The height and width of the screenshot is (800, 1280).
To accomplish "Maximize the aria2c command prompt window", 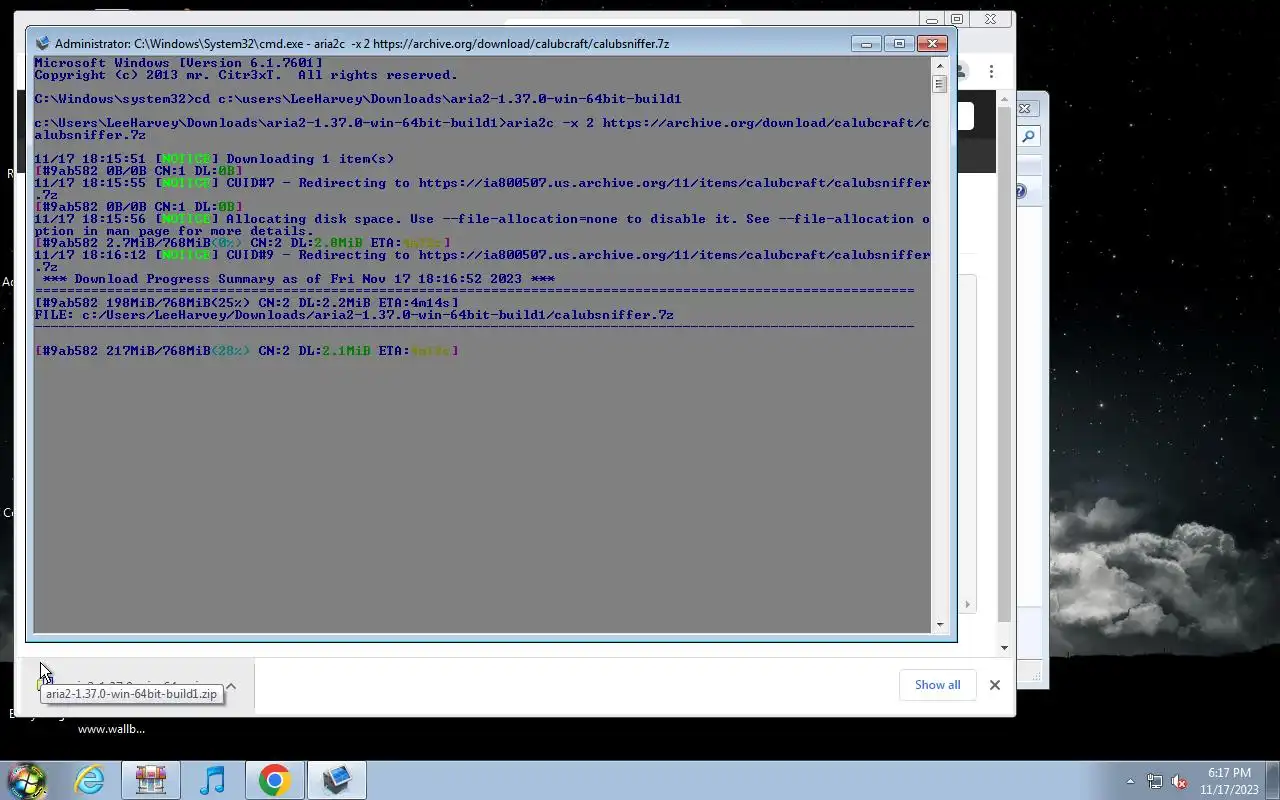I will click(x=899, y=44).
